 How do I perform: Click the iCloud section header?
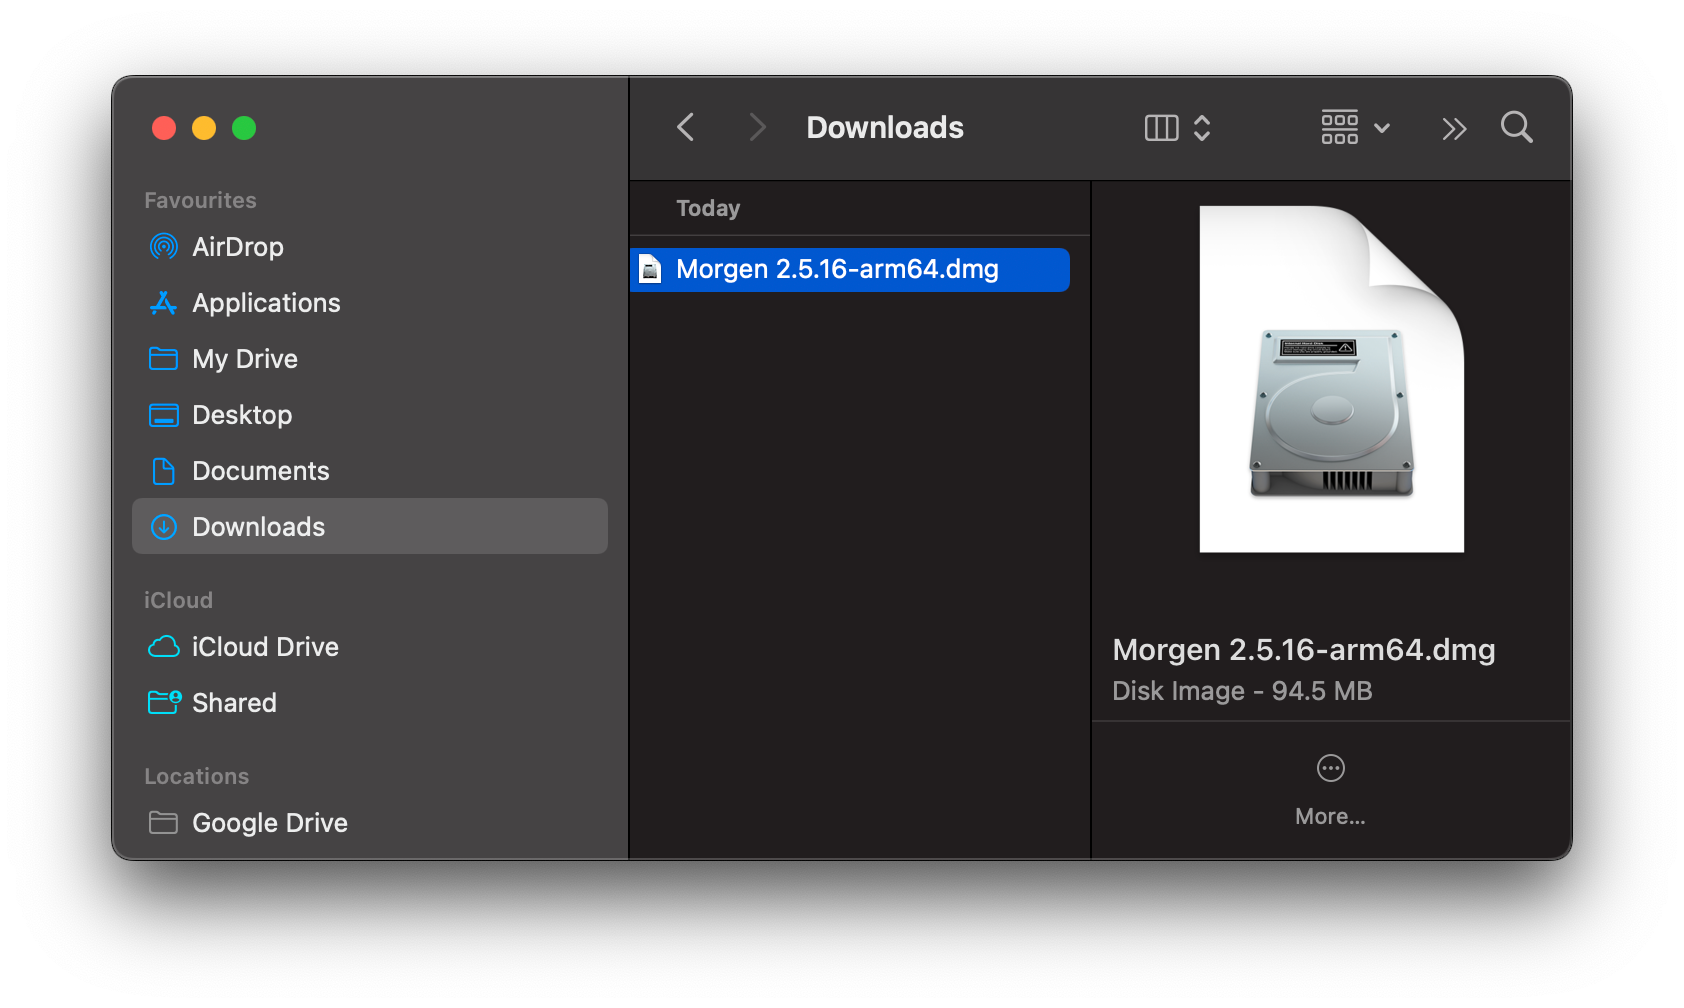(178, 600)
